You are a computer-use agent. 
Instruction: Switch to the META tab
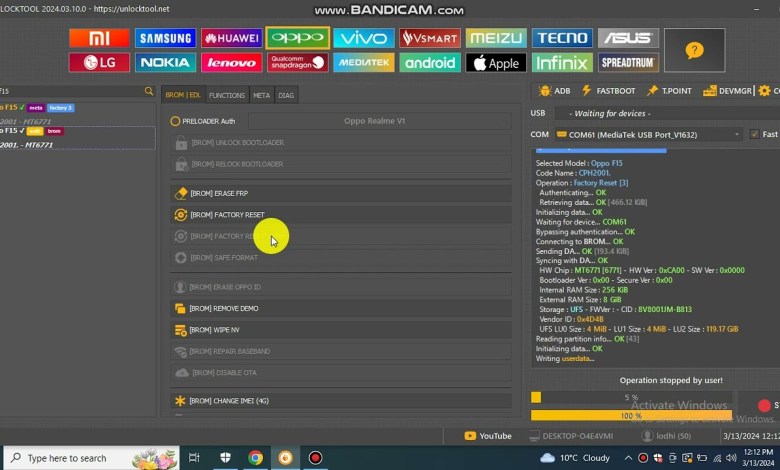pos(262,95)
